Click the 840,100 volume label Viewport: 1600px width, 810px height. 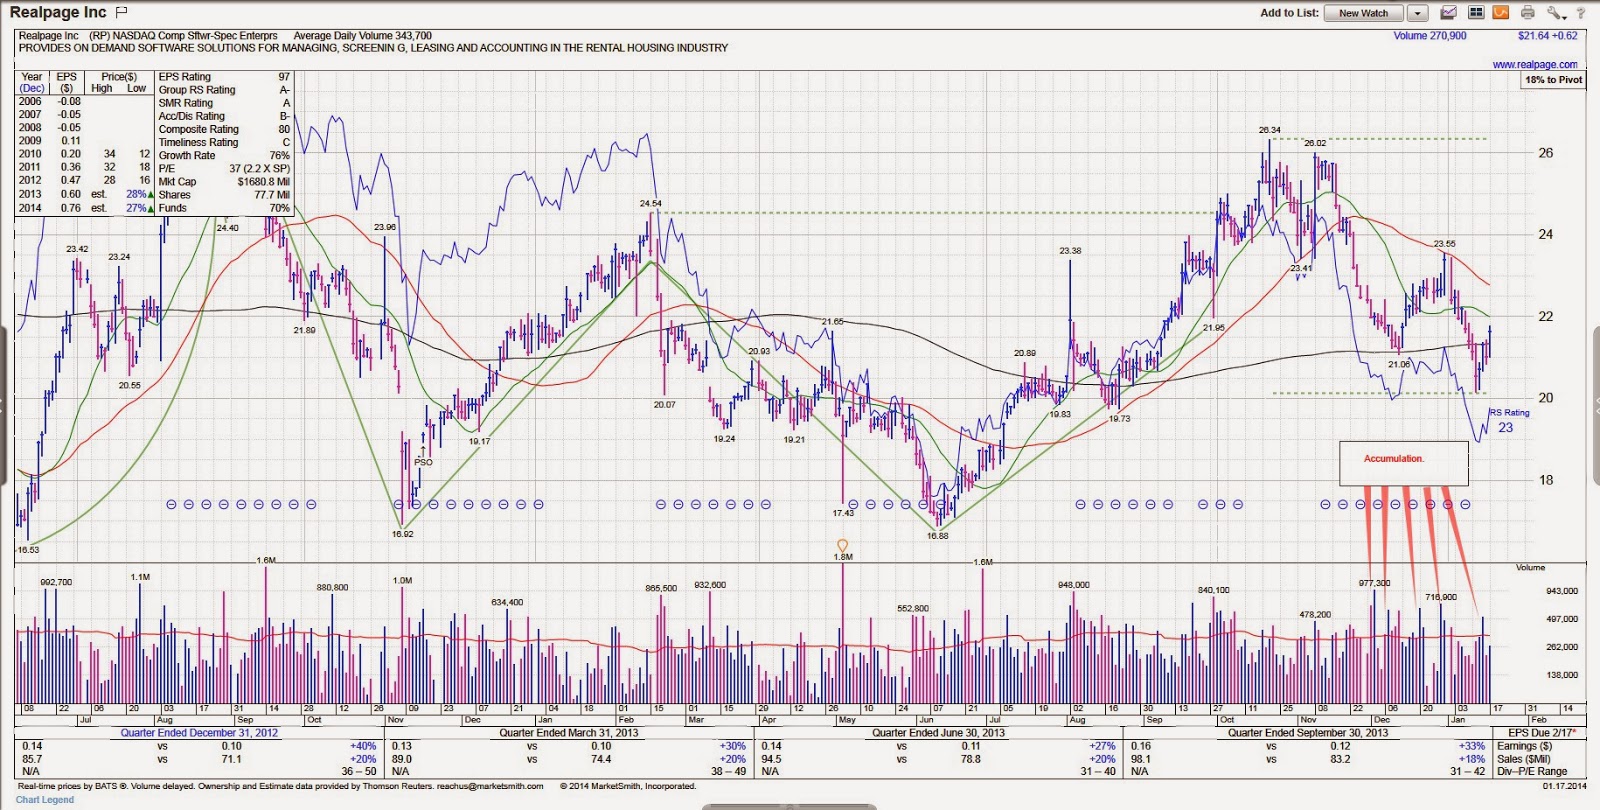tap(1214, 590)
